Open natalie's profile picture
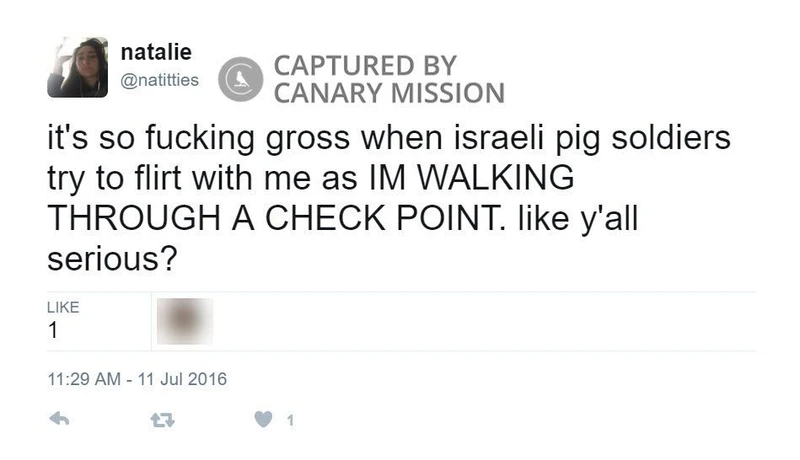 (77, 68)
